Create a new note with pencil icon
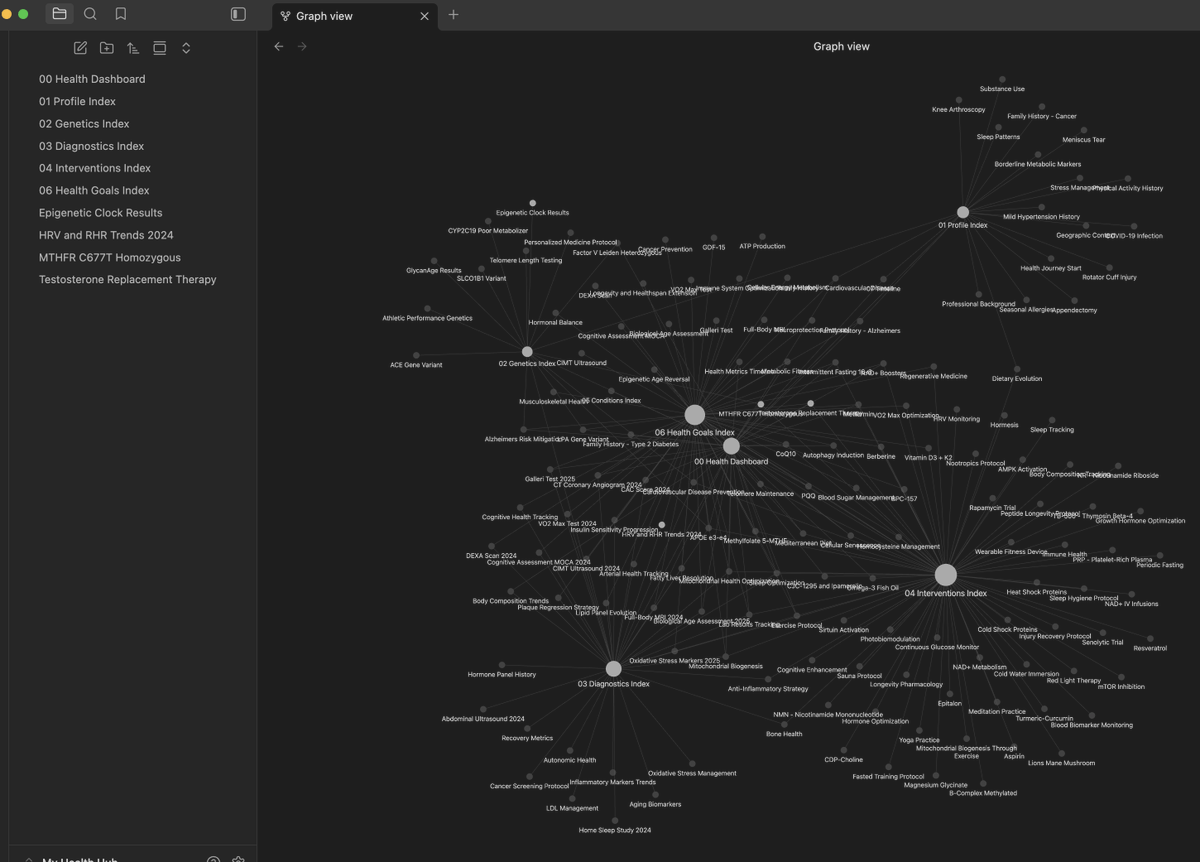 [x=80, y=48]
